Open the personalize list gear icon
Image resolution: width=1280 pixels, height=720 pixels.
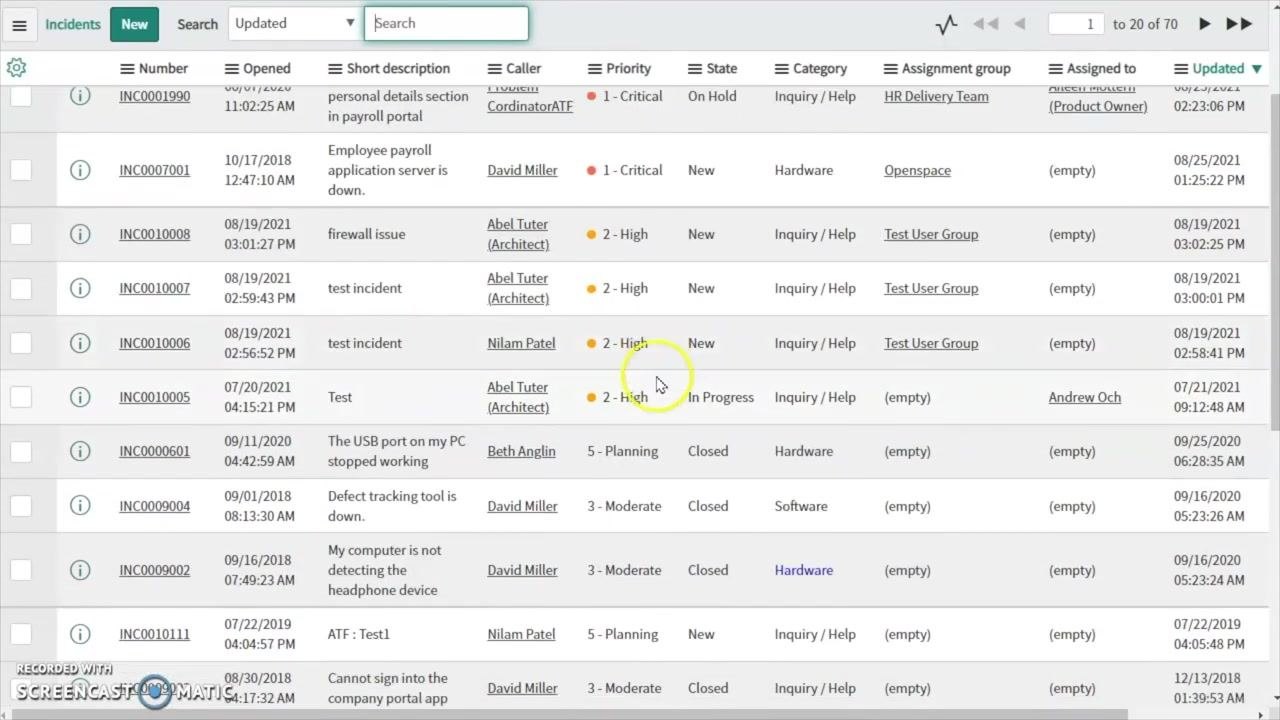coord(16,68)
